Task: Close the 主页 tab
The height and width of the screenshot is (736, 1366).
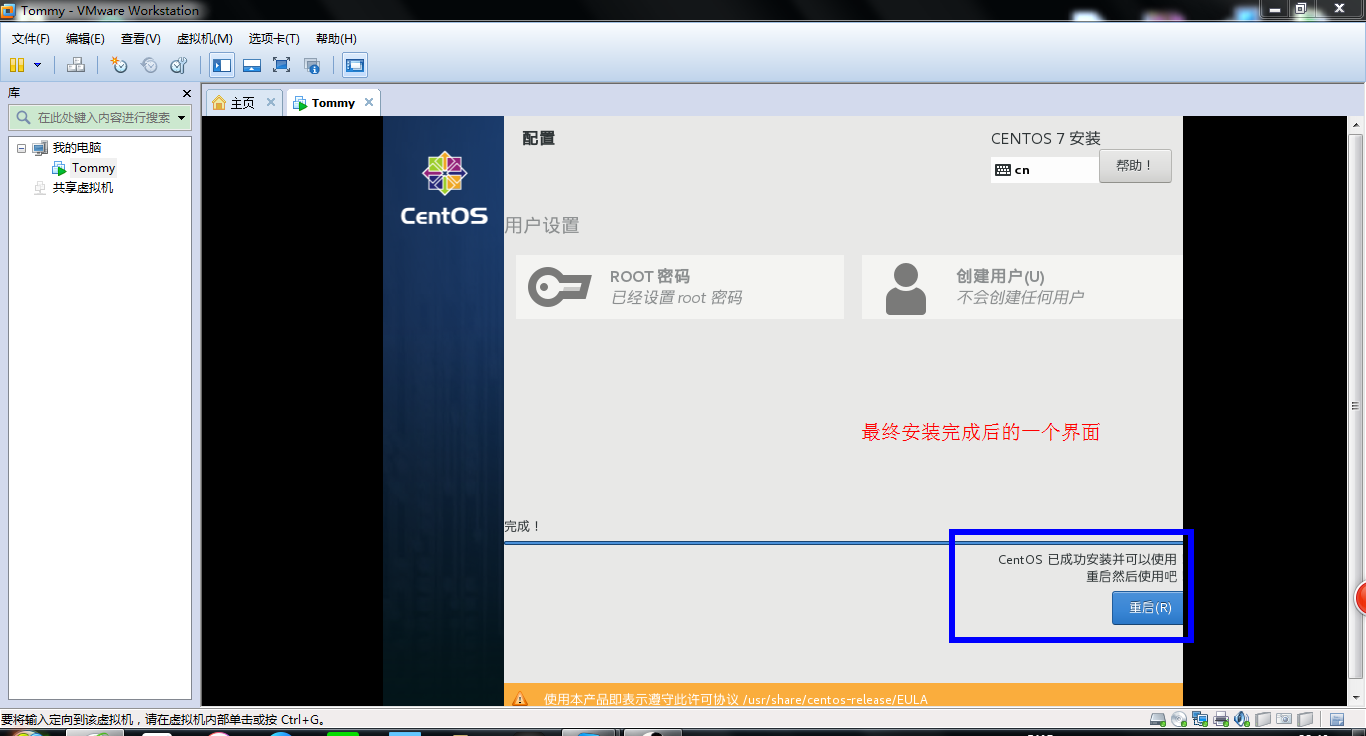Action: click(271, 102)
